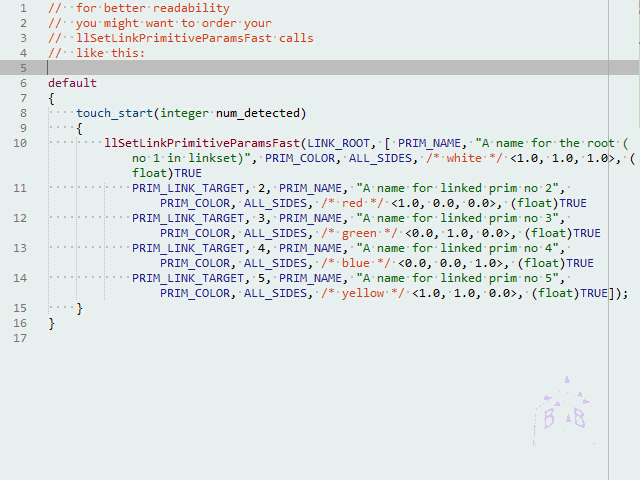This screenshot has width=640, height=480.
Task: Click line number 10 in the gutter
Action: (21, 143)
